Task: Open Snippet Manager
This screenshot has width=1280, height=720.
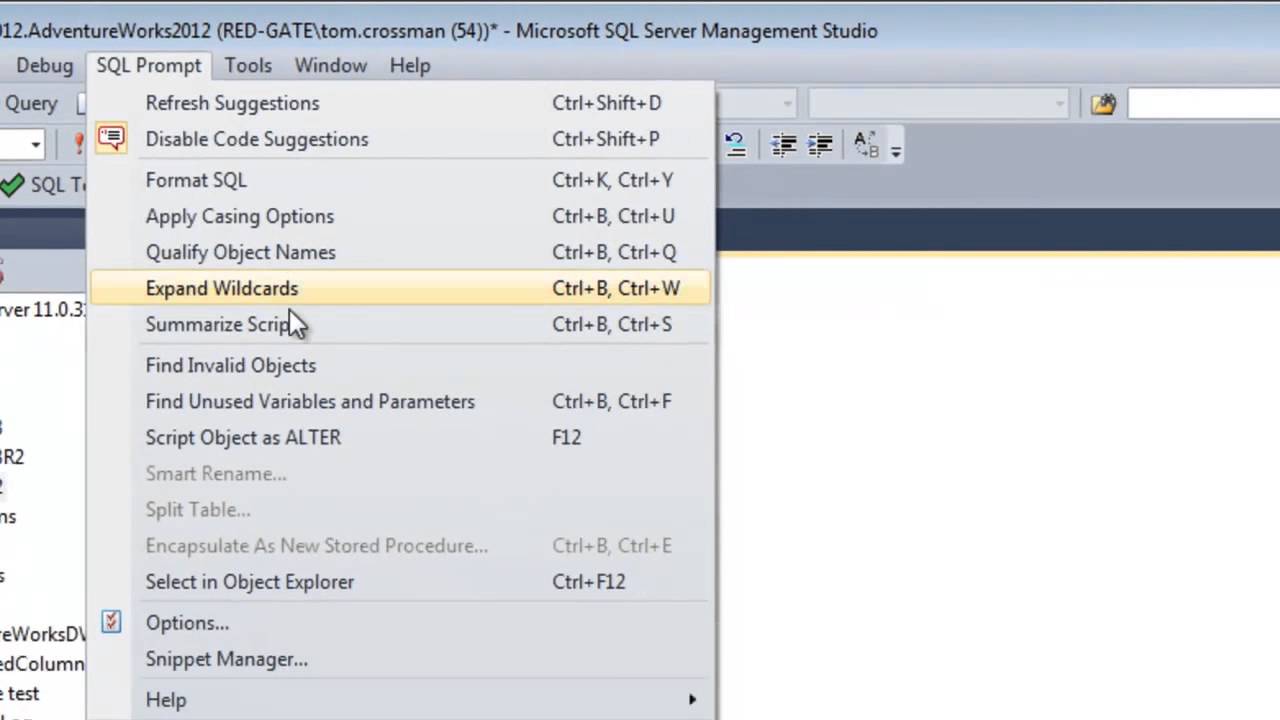Action: click(227, 659)
